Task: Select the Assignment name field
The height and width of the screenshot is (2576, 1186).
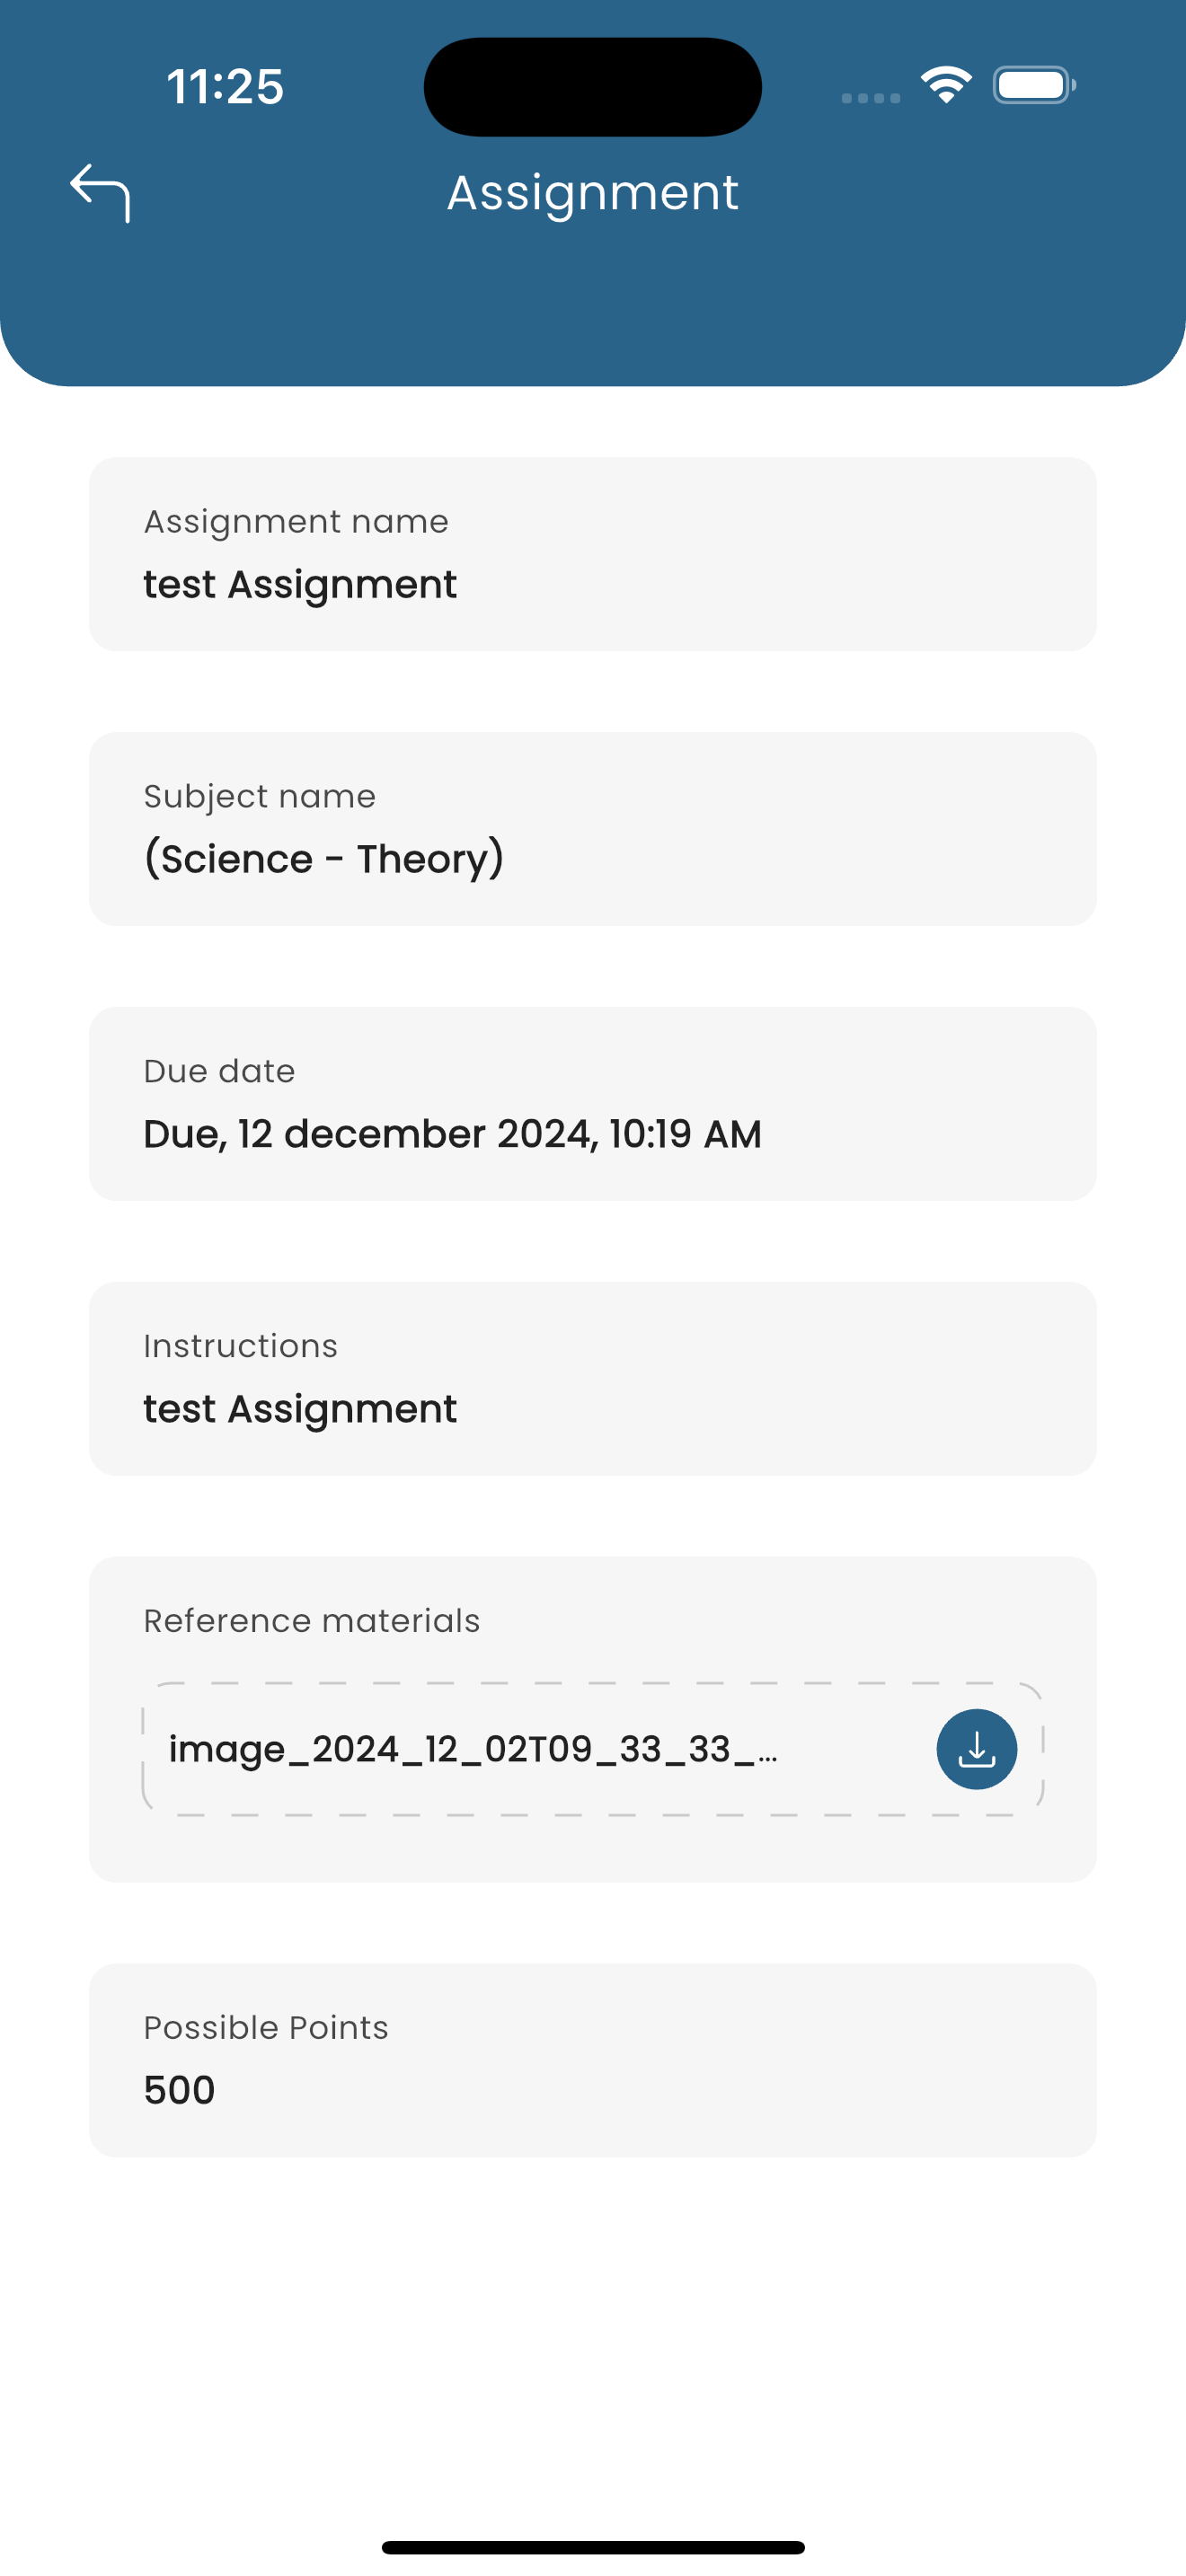Action: coord(593,554)
